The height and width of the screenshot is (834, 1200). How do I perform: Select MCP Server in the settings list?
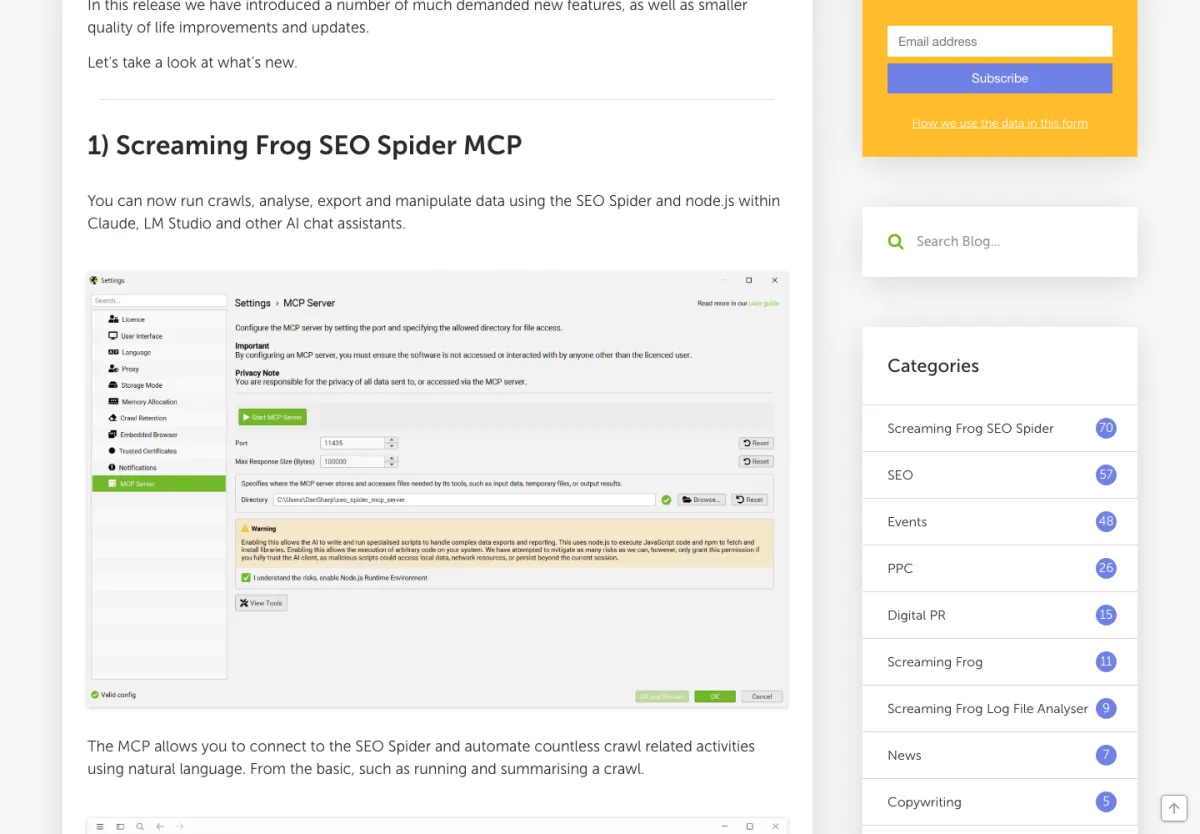(159, 484)
